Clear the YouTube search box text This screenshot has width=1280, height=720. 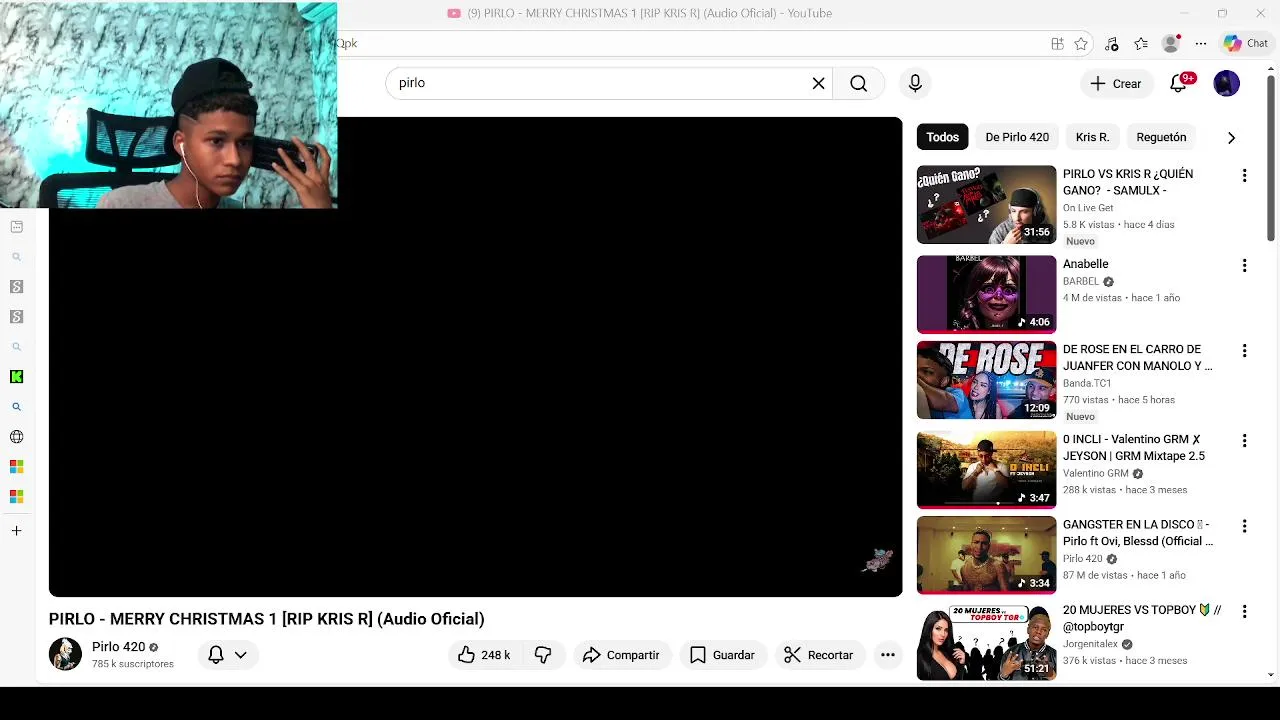pyautogui.click(x=818, y=83)
